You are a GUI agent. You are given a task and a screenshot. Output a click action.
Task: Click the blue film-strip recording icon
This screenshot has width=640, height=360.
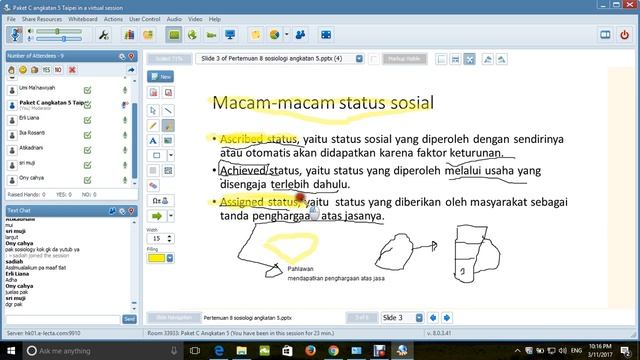click(x=326, y=35)
